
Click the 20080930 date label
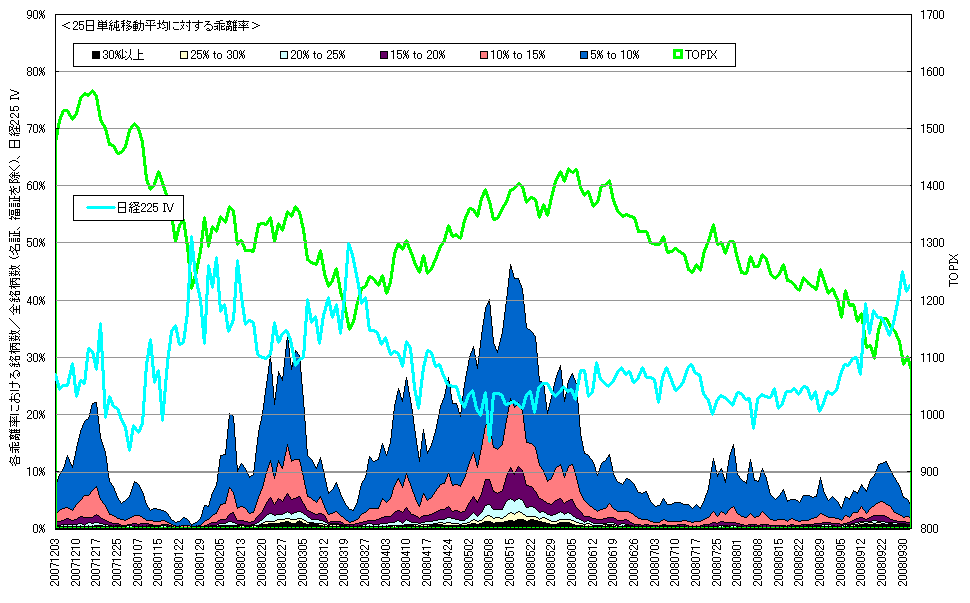903,562
